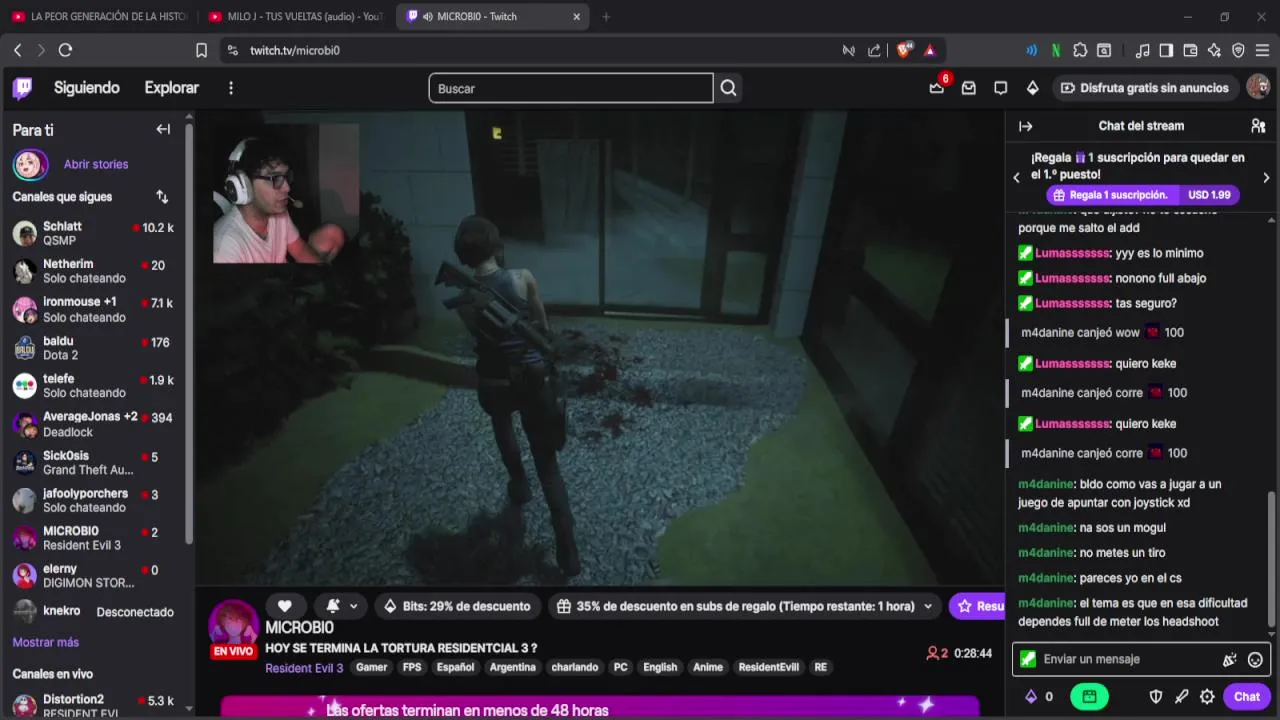Open baldu channel in the sidebar

tap(94, 348)
